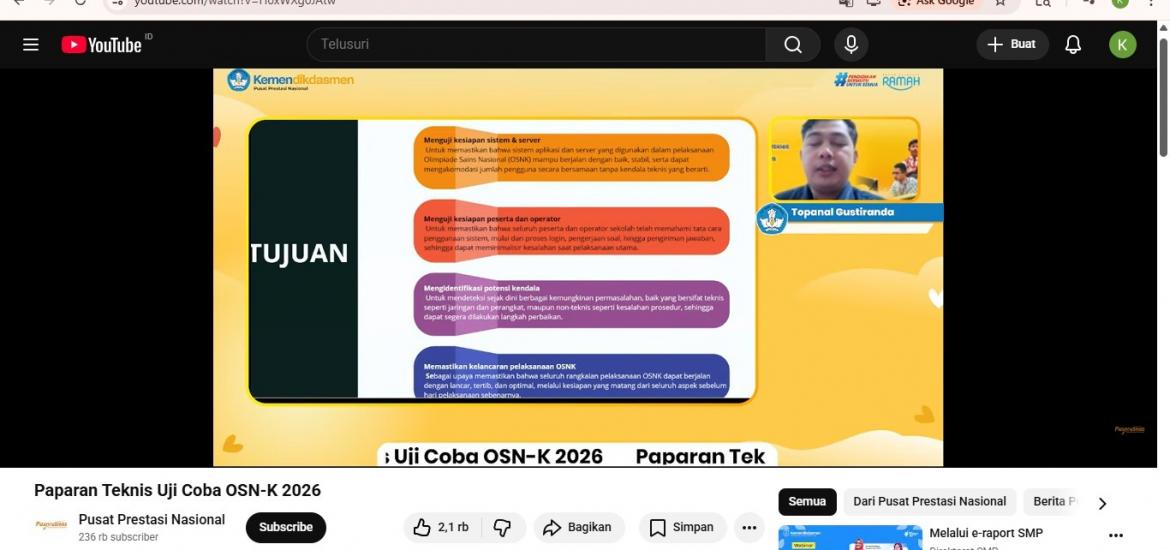Subscribe to Pusat Prestasi Nasional
This screenshot has width=1170, height=550.
(x=286, y=527)
